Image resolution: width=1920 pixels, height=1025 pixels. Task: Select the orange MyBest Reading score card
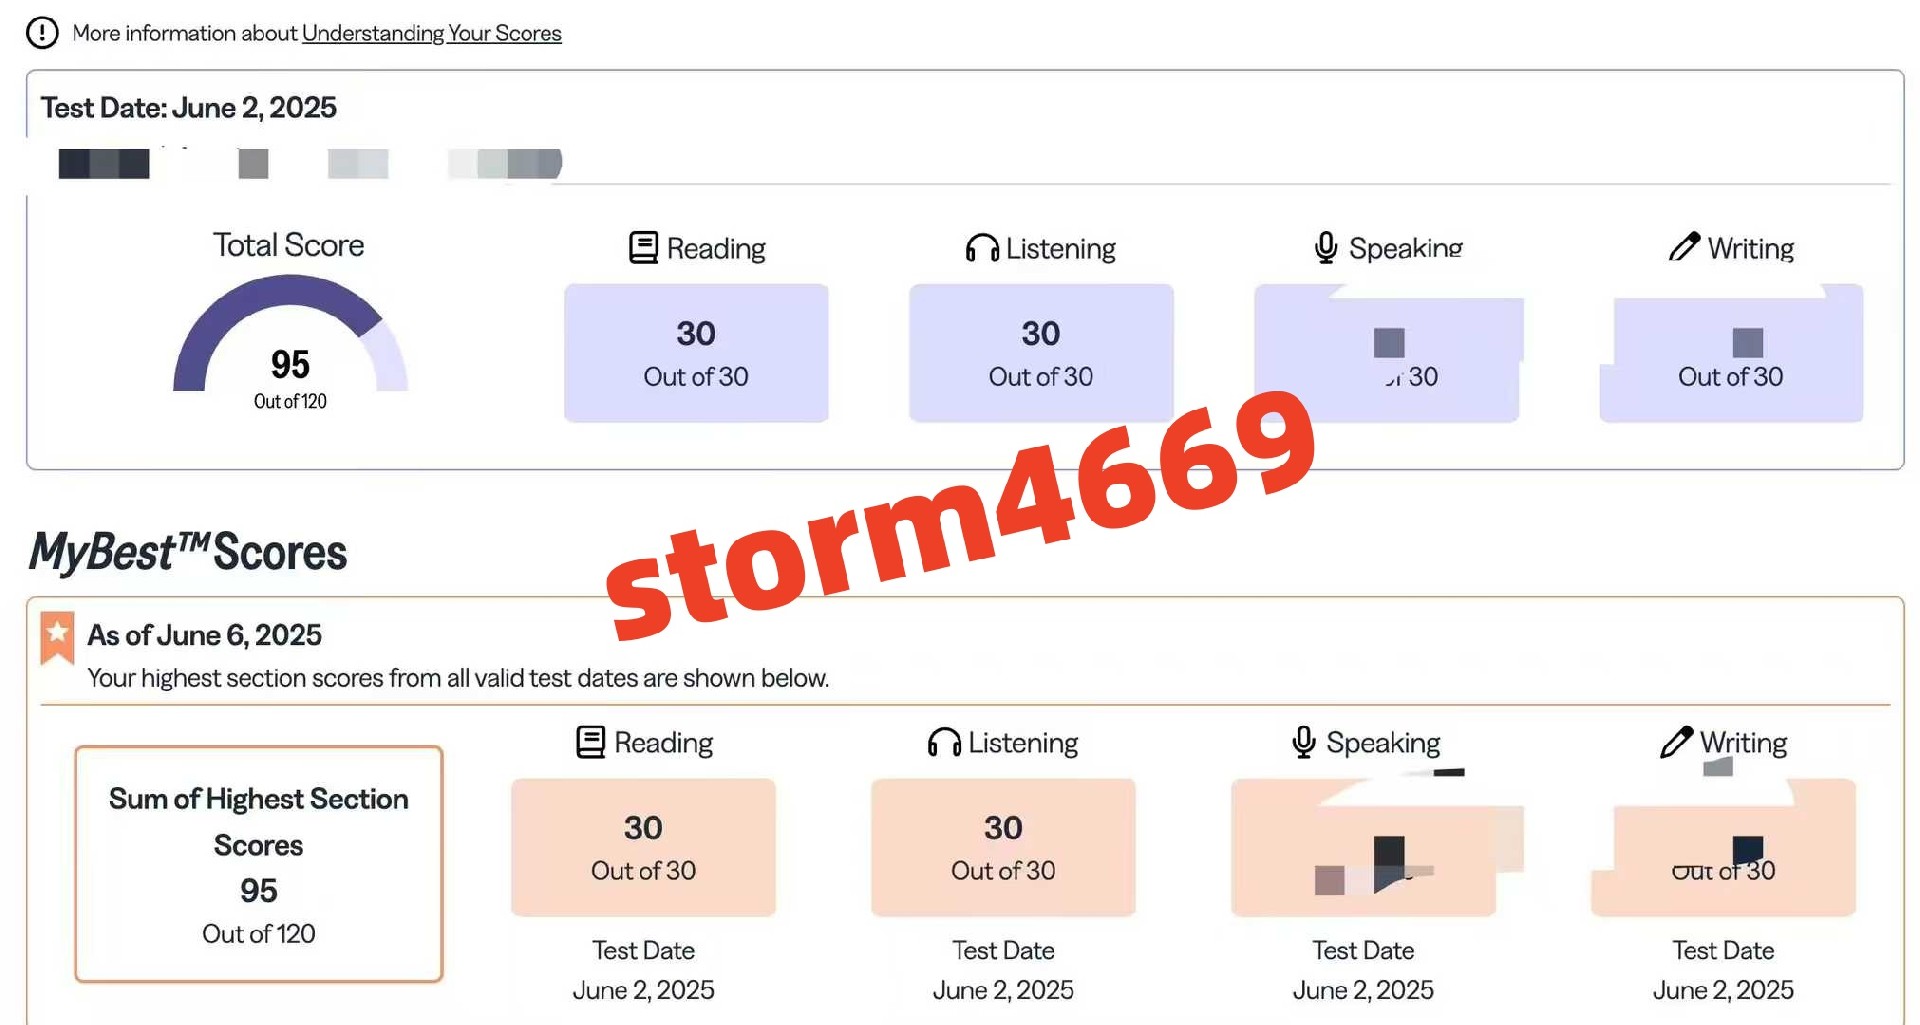point(643,848)
